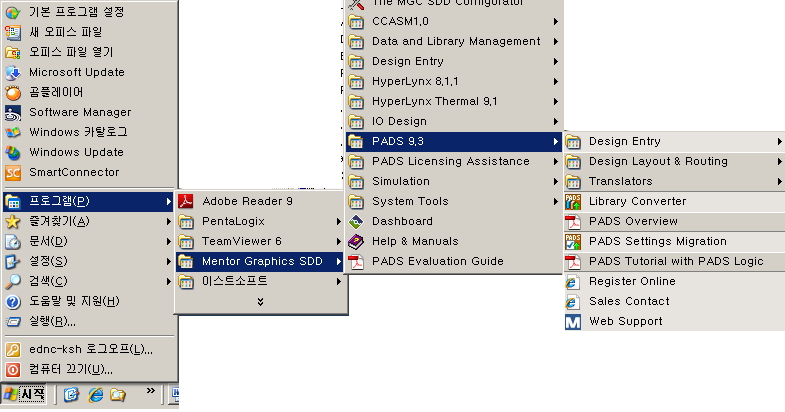The height and width of the screenshot is (412, 785).
Task: Open the Simulation folder menu
Action: pos(454,182)
